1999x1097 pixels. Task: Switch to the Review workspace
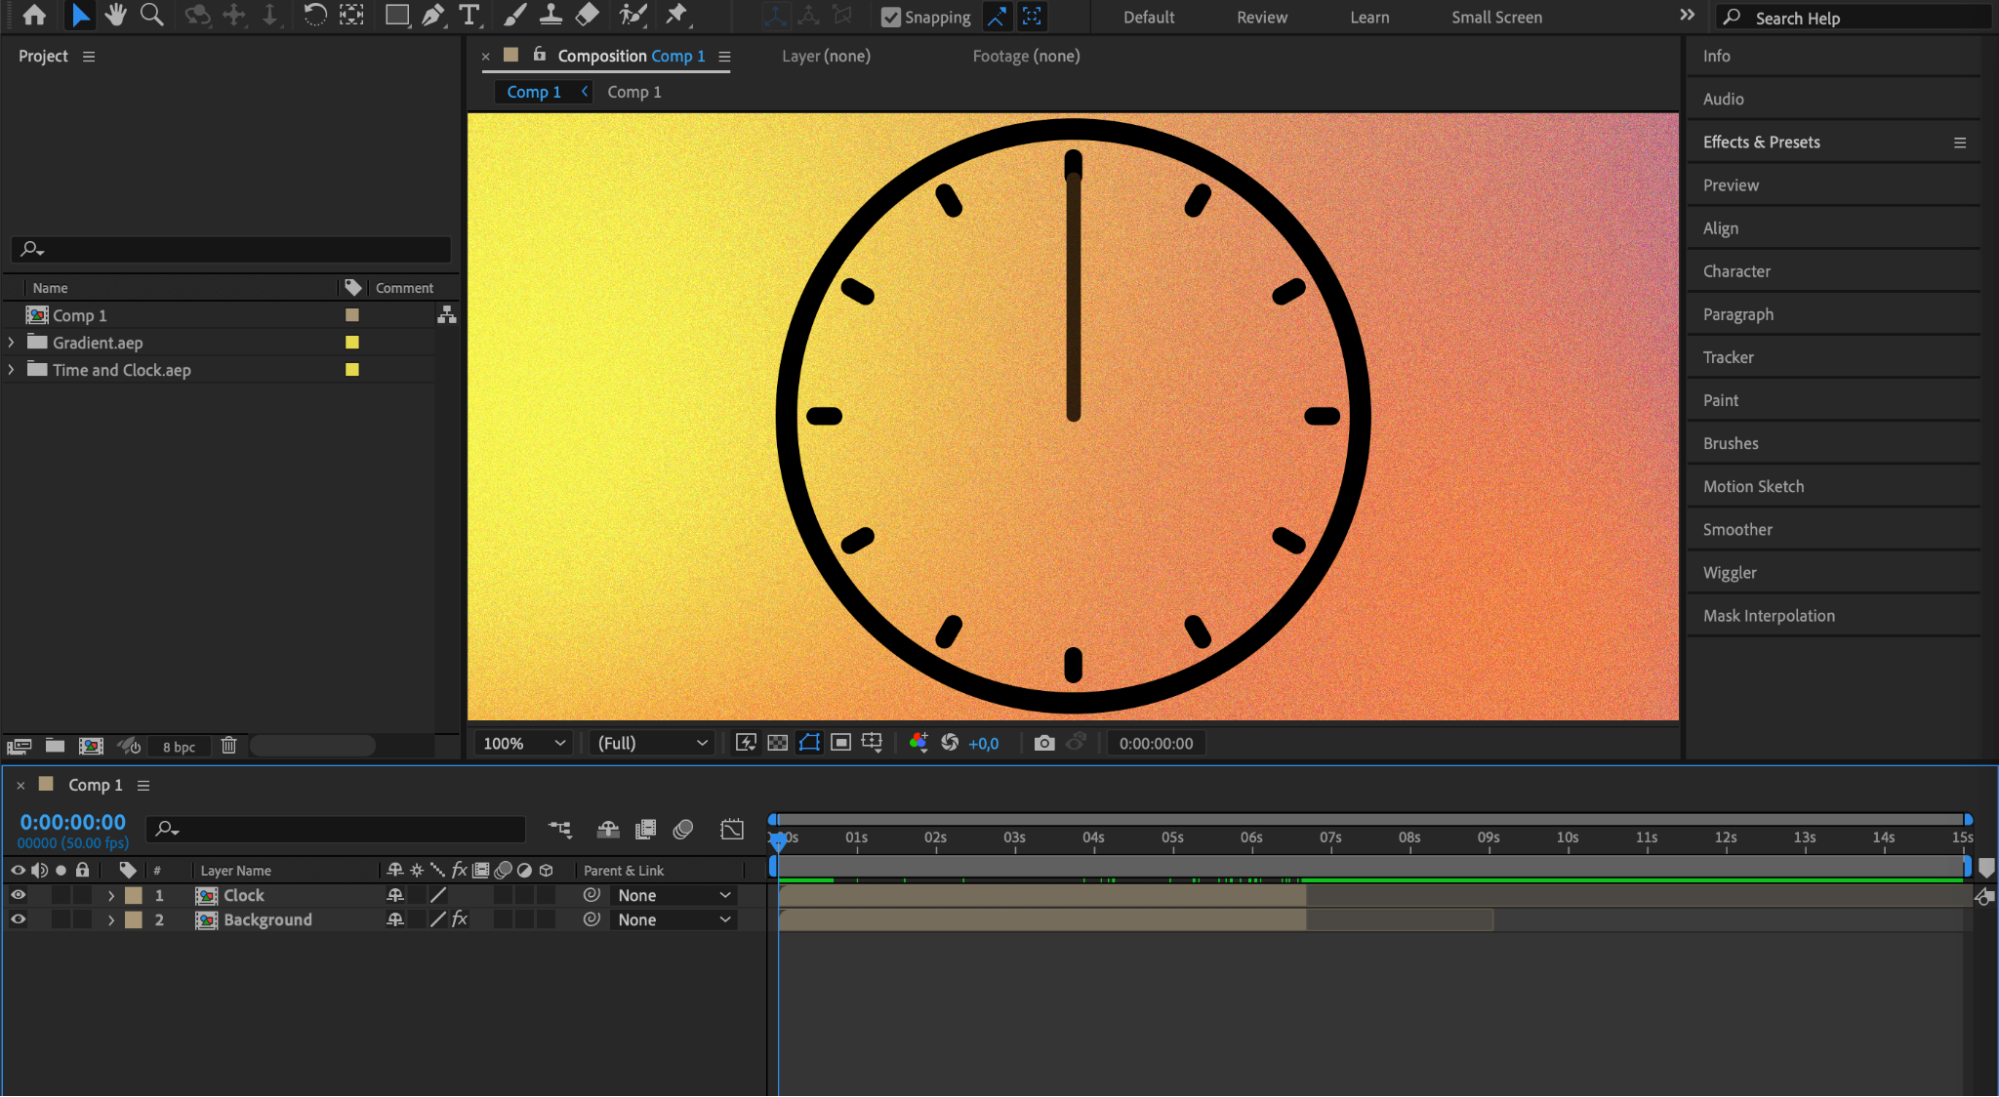pyautogui.click(x=1261, y=17)
